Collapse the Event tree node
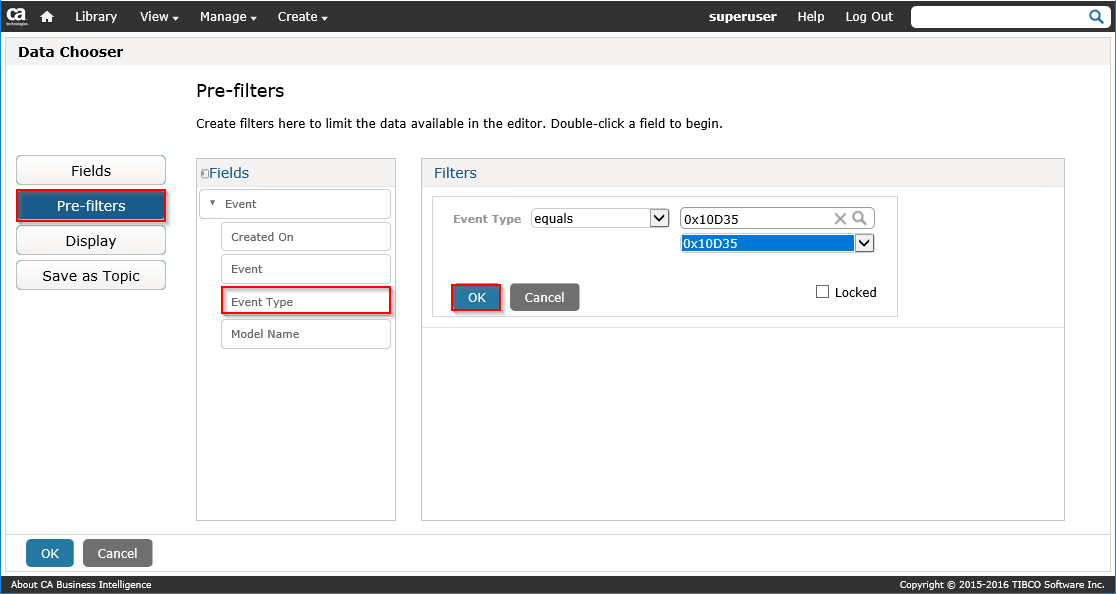Screen dimensions: 1116x594 pos(212,203)
